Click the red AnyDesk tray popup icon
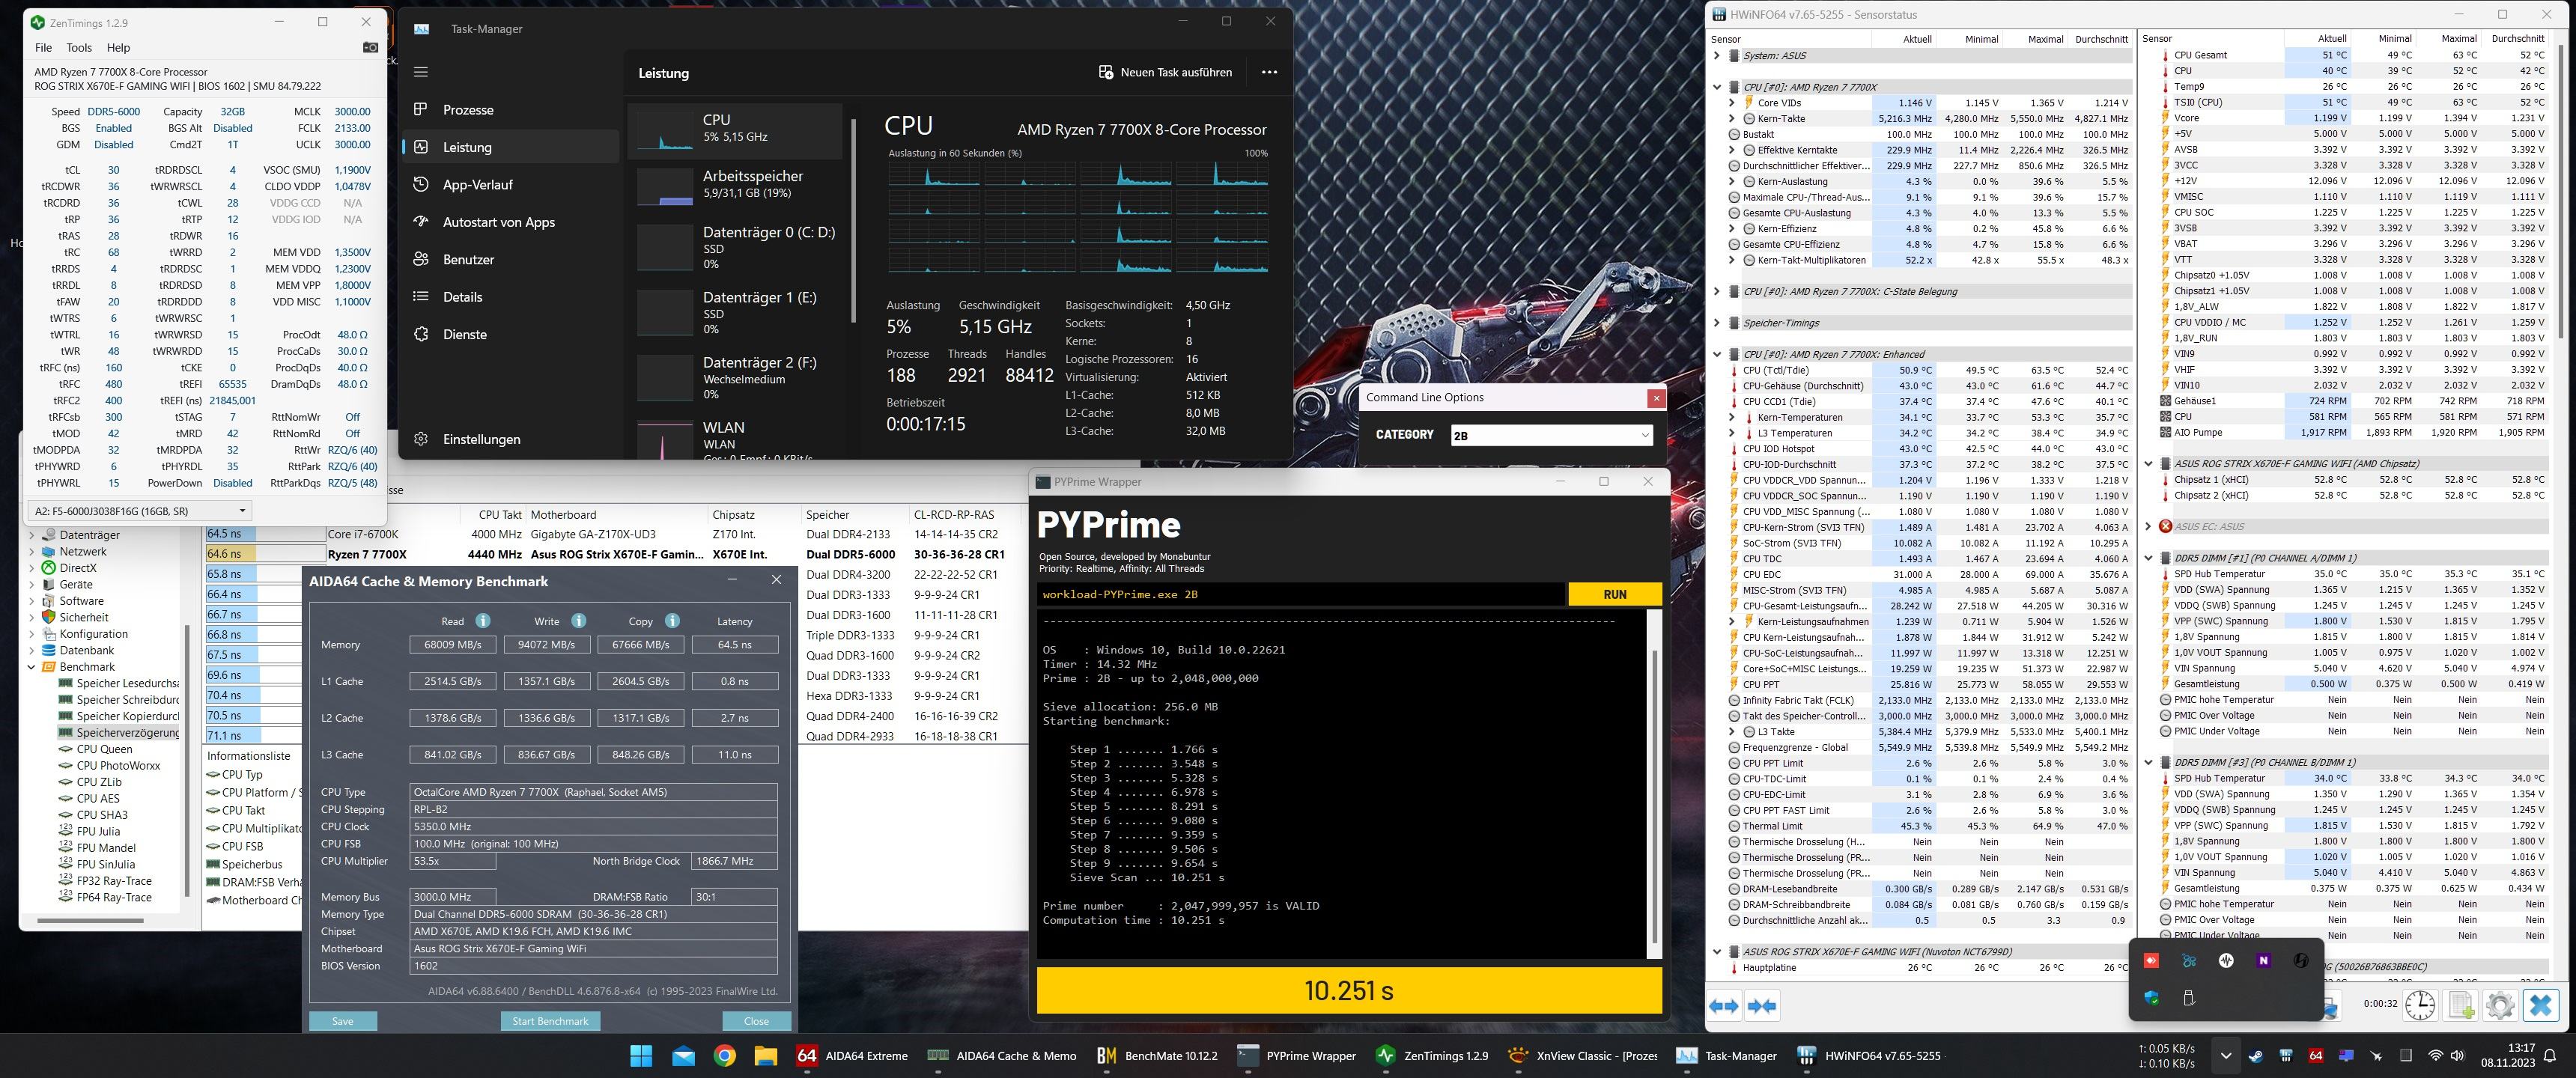The image size is (2576, 1078). pyautogui.click(x=2151, y=960)
